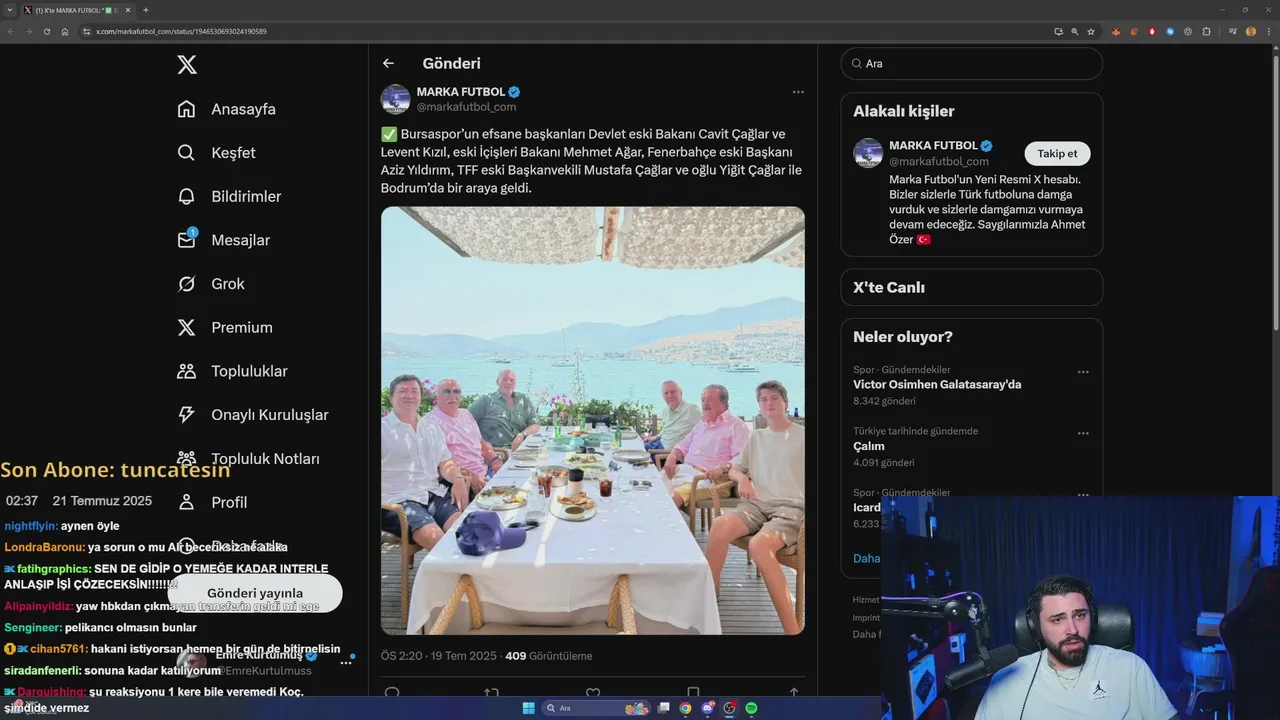Open the Onaylı Kuruluşlar lightning icon

(x=187, y=415)
